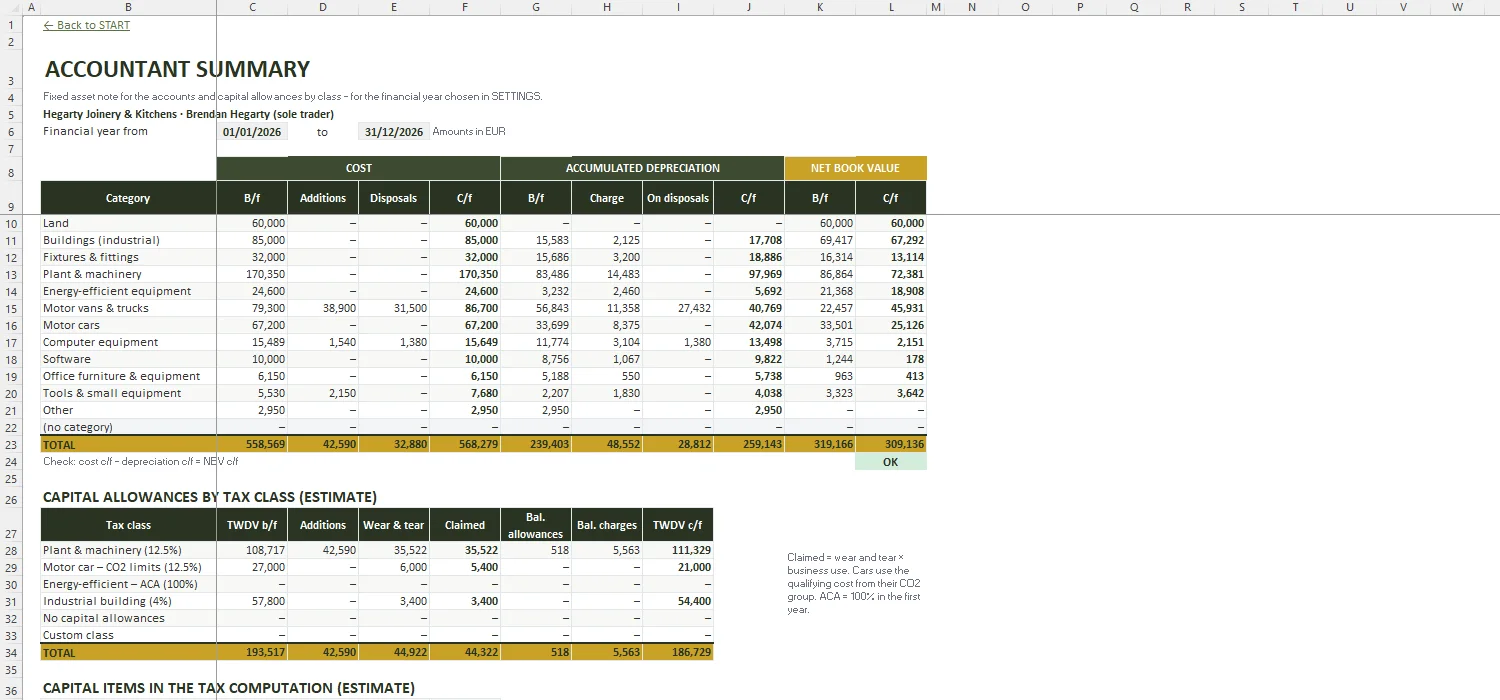Follow the Back to START link

87,25
